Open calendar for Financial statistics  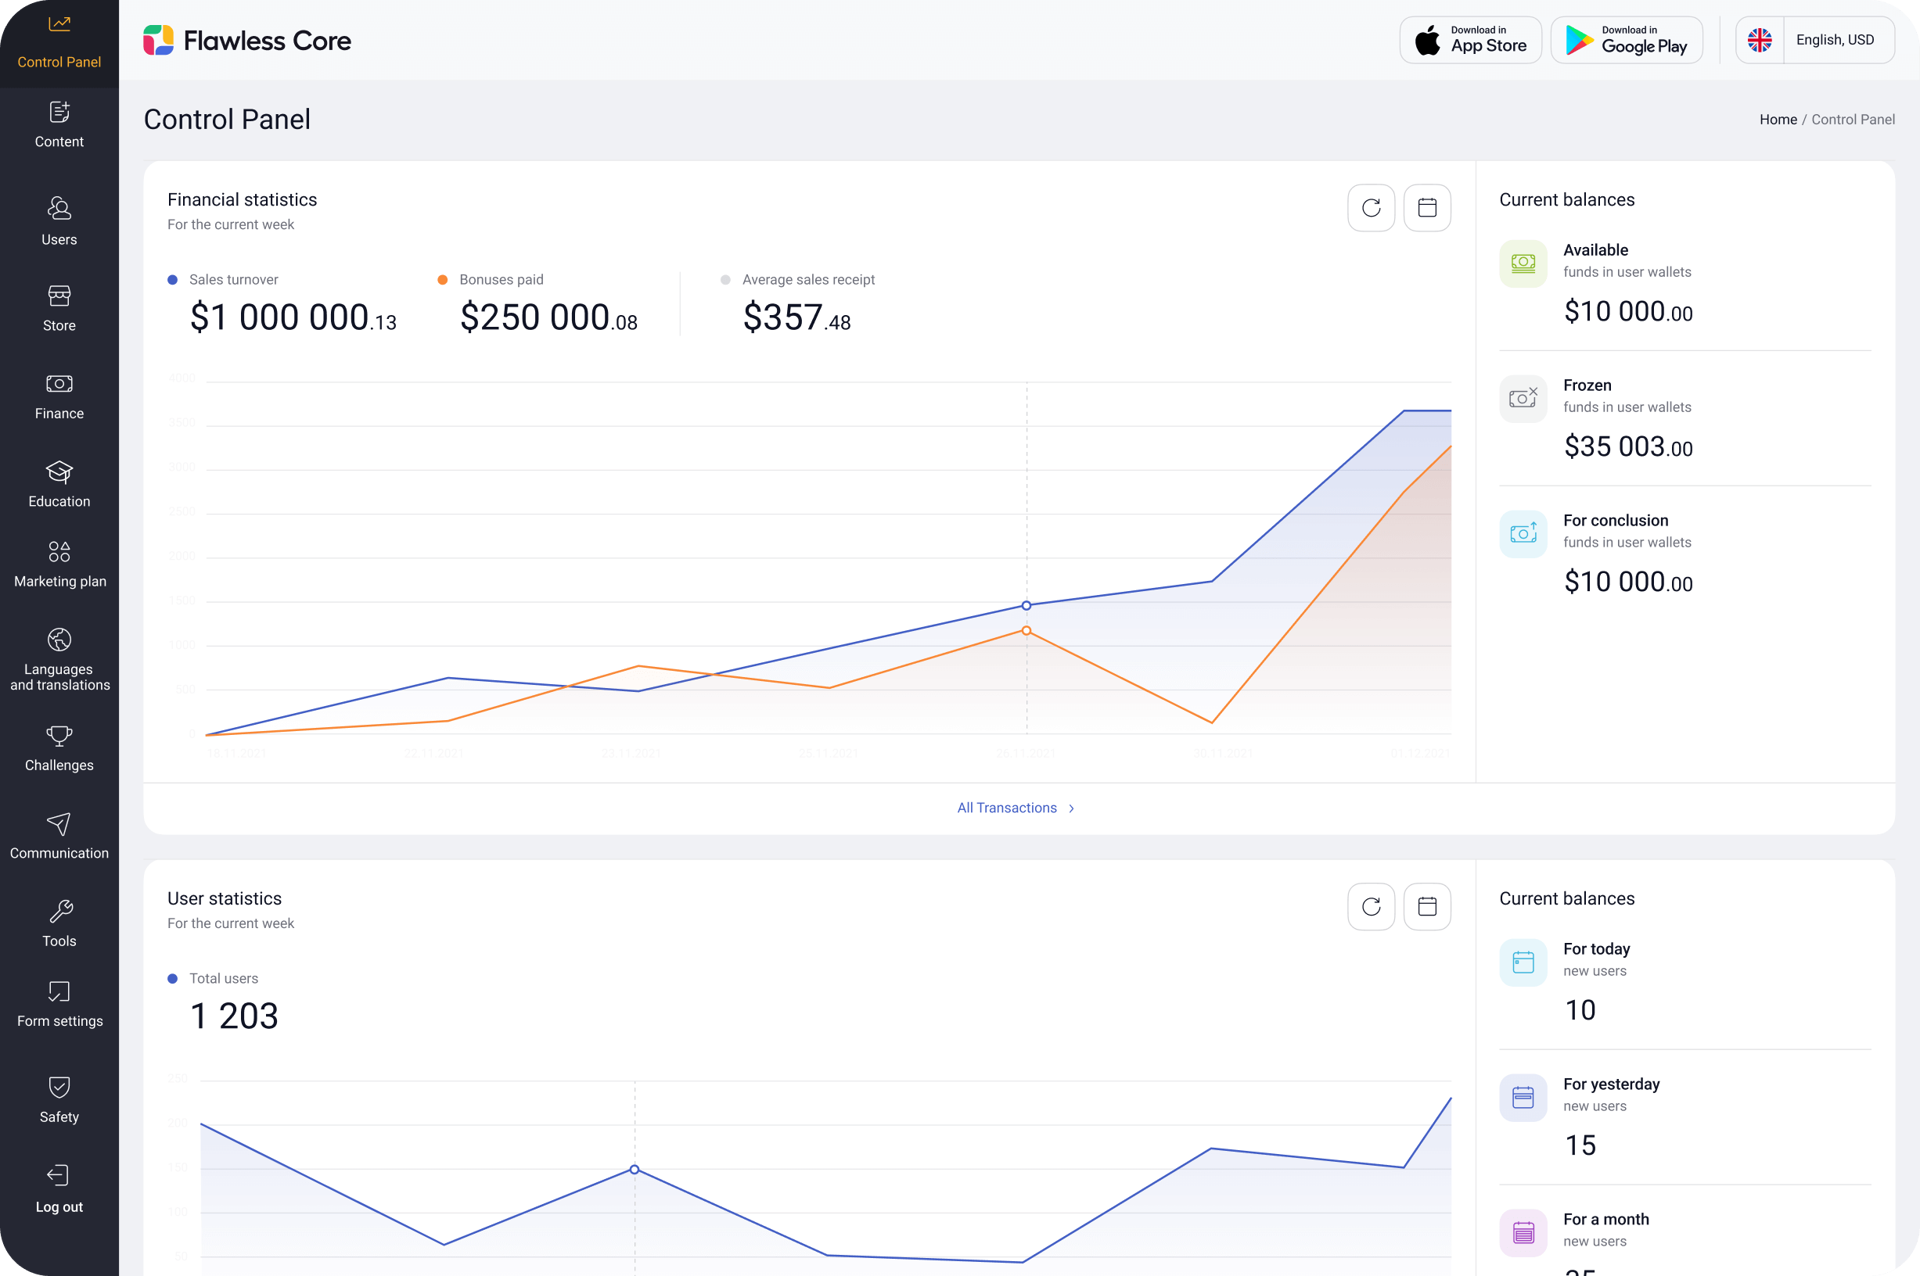tap(1427, 208)
